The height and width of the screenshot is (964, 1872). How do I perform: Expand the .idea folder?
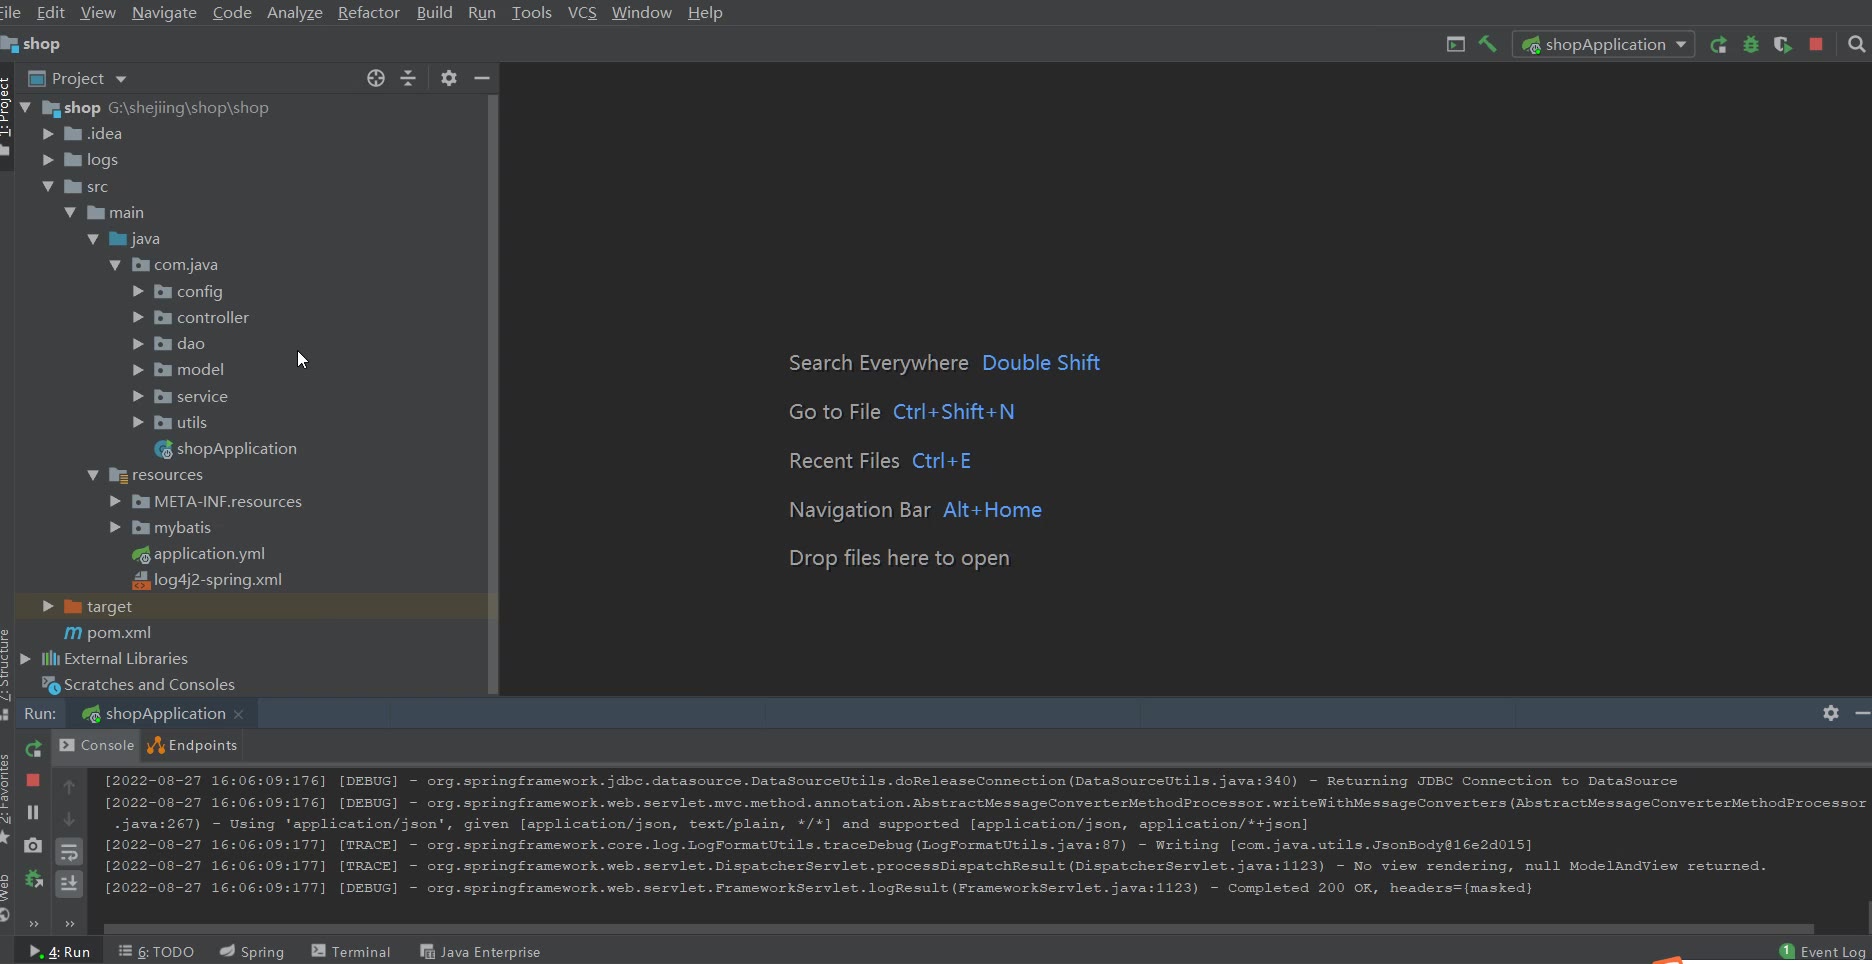click(48, 133)
